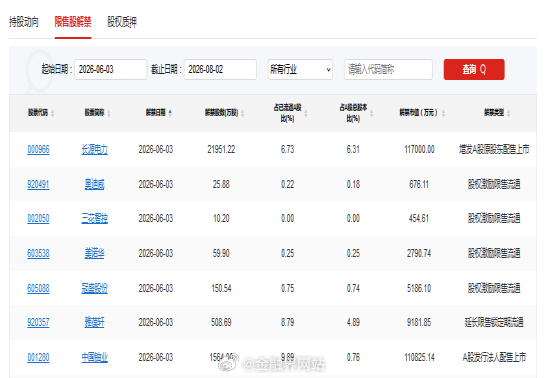The image size is (547, 378).
Task: Select market value 676.11
Action: click(x=419, y=184)
